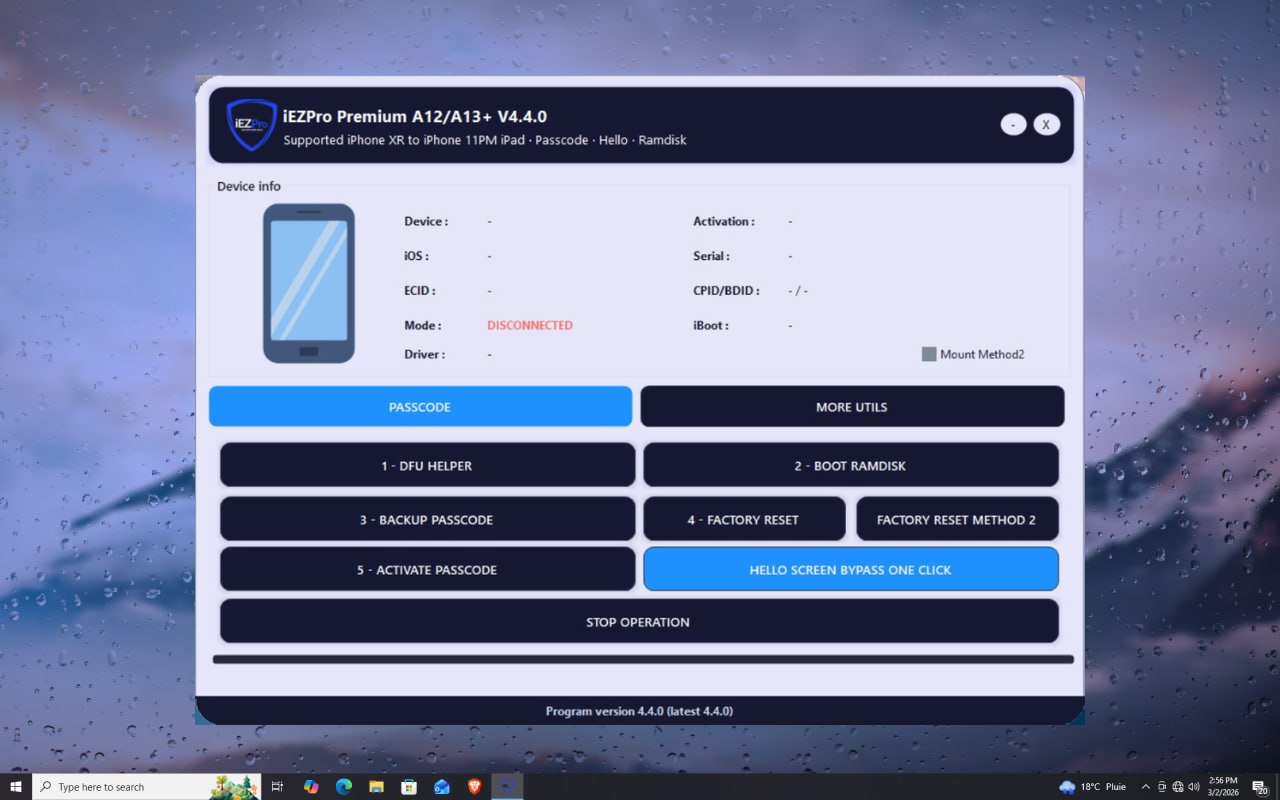Open Task View in the taskbar
Image resolution: width=1280 pixels, height=800 pixels.
tap(278, 787)
